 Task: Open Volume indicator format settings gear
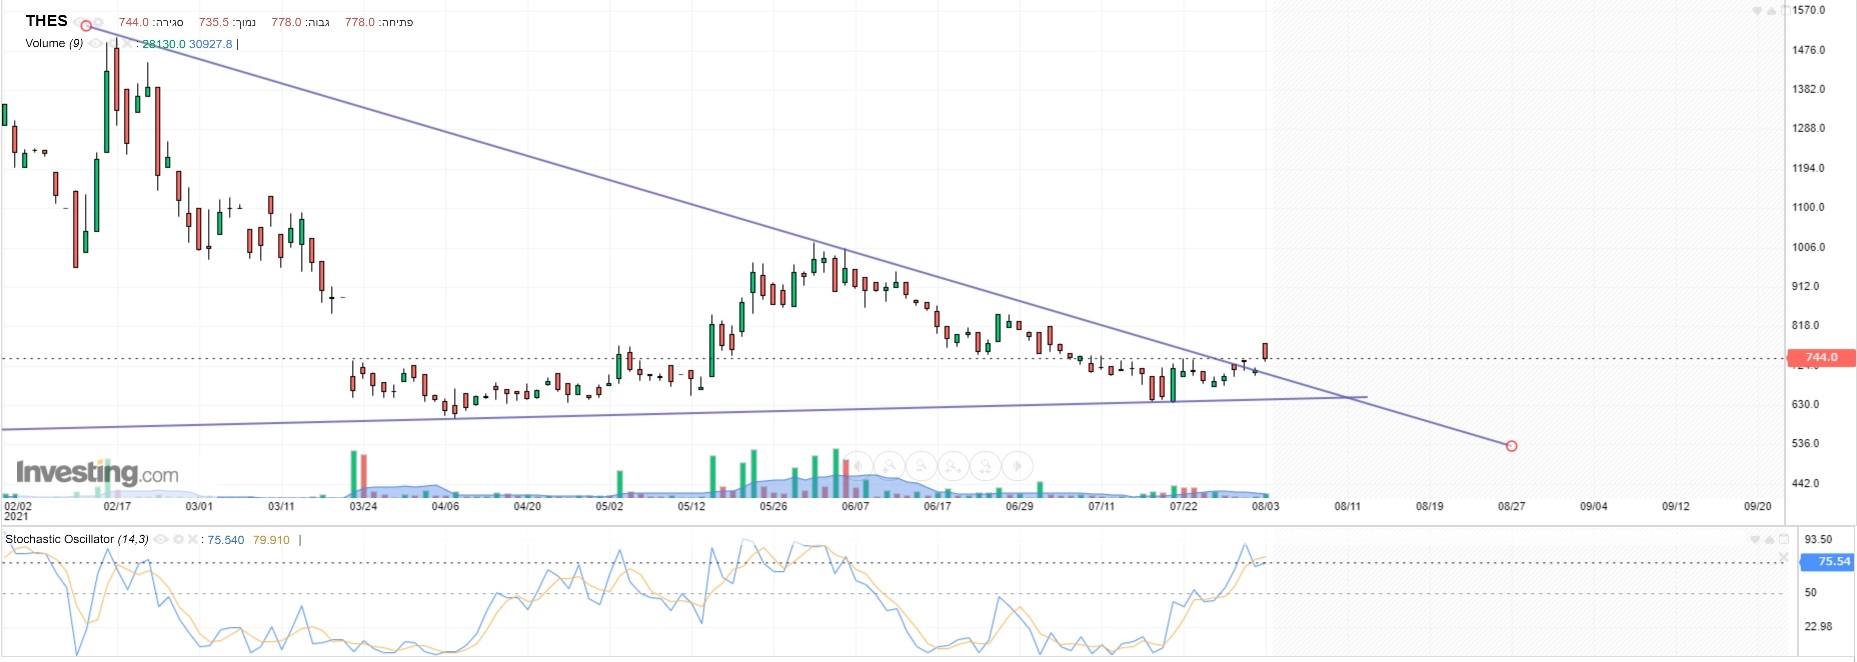pos(113,43)
